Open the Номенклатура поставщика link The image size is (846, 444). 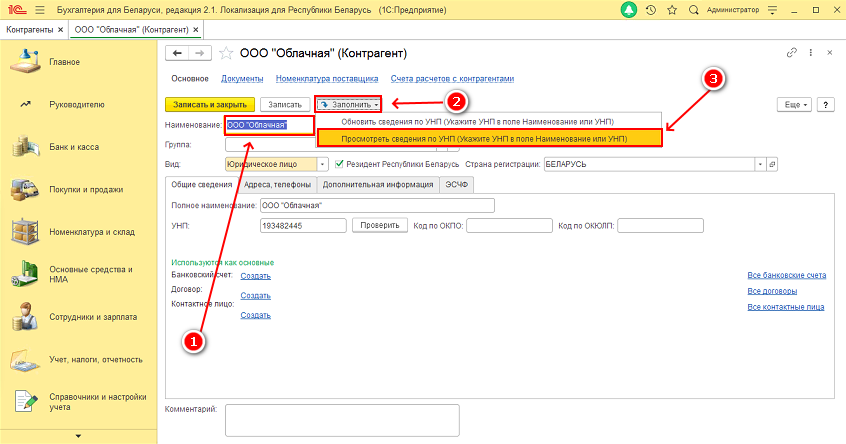click(x=327, y=79)
